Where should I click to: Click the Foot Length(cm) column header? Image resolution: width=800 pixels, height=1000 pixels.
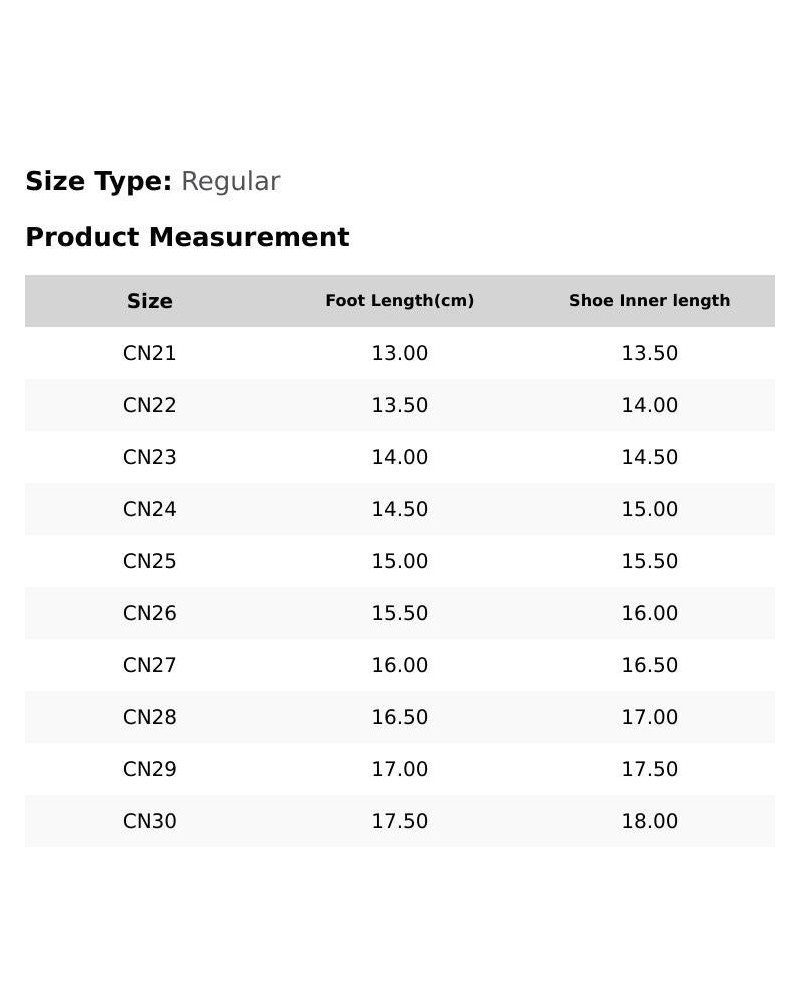click(x=400, y=301)
